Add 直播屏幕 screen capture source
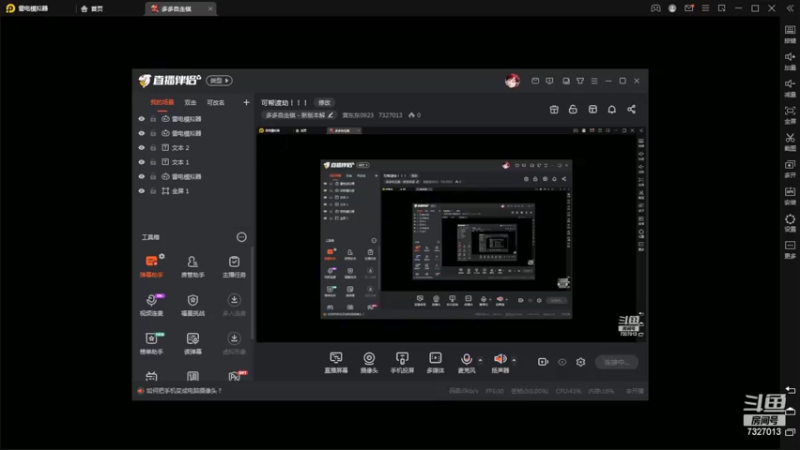800x450 pixels. click(x=336, y=362)
